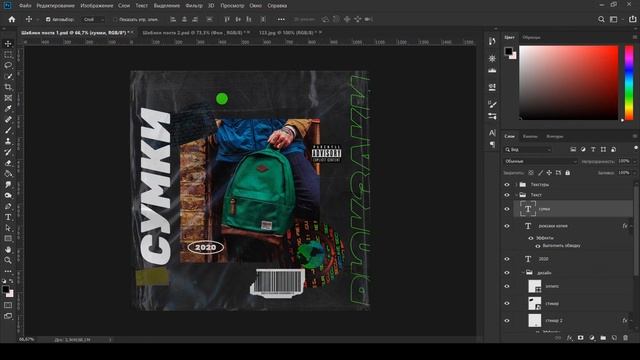Click the new group folder icon
Screen dimensions: 640x360
603,338
